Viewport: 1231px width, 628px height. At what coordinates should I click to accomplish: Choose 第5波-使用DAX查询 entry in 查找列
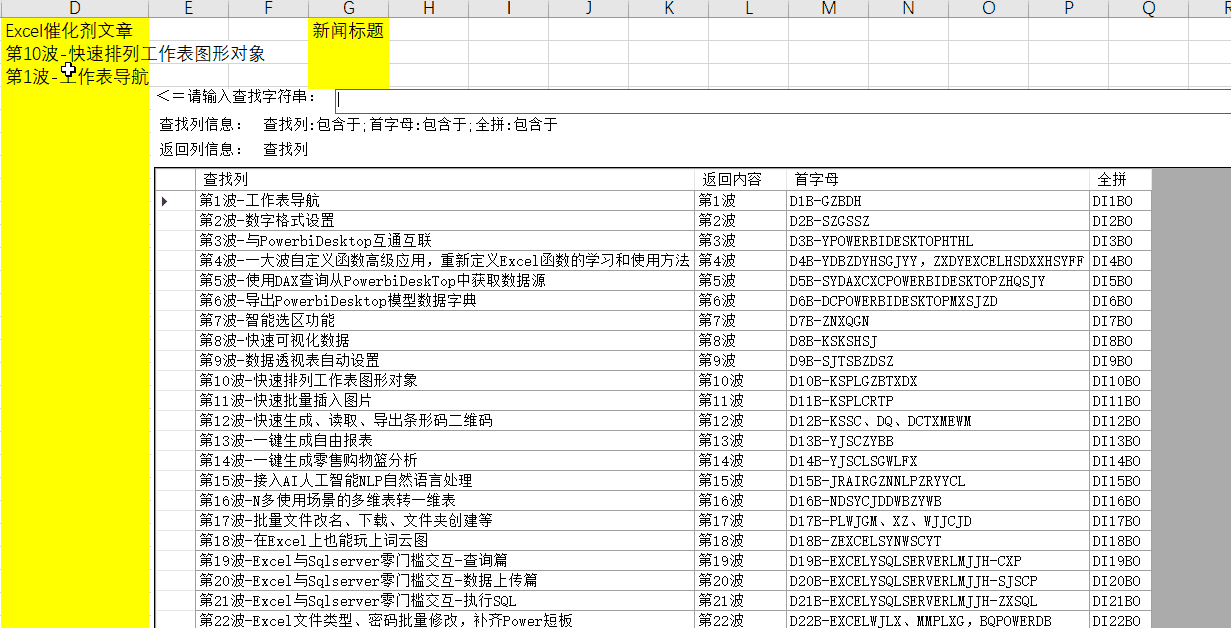(x=445, y=281)
